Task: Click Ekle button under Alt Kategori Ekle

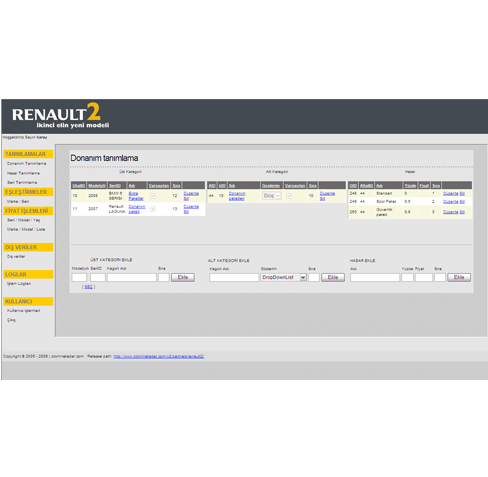Action: click(333, 277)
